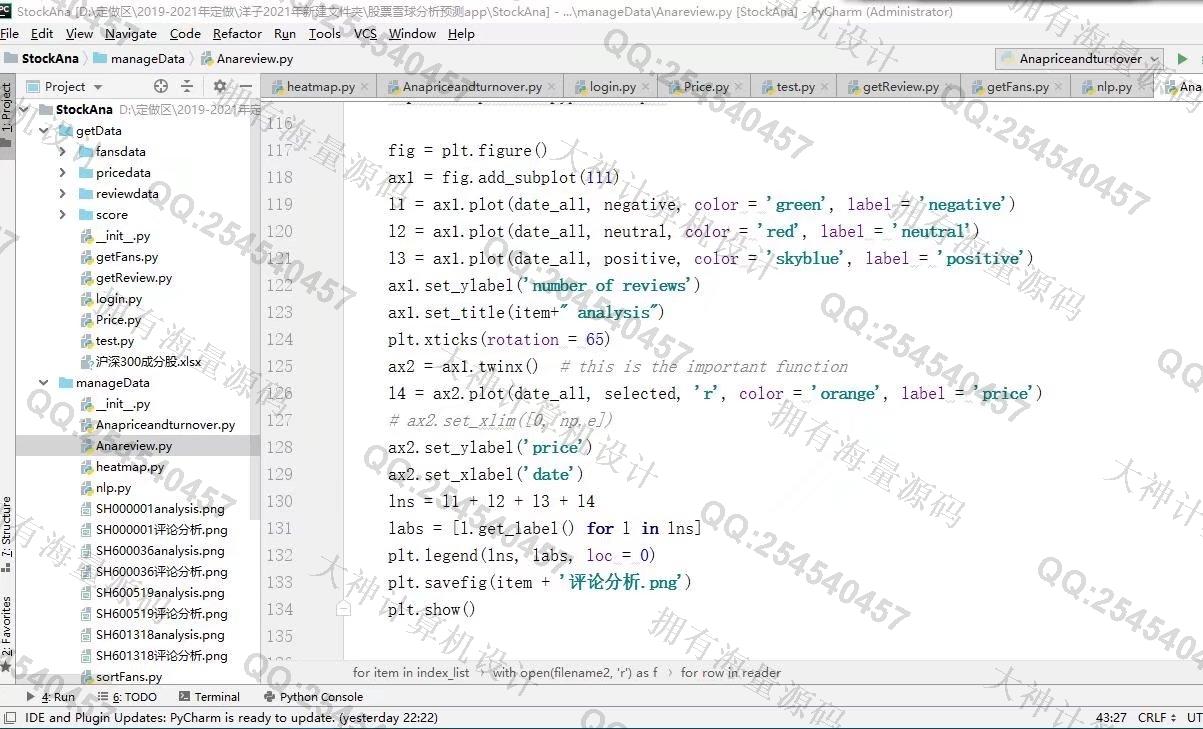Open the Code menu
This screenshot has width=1203, height=729.
[185, 33]
